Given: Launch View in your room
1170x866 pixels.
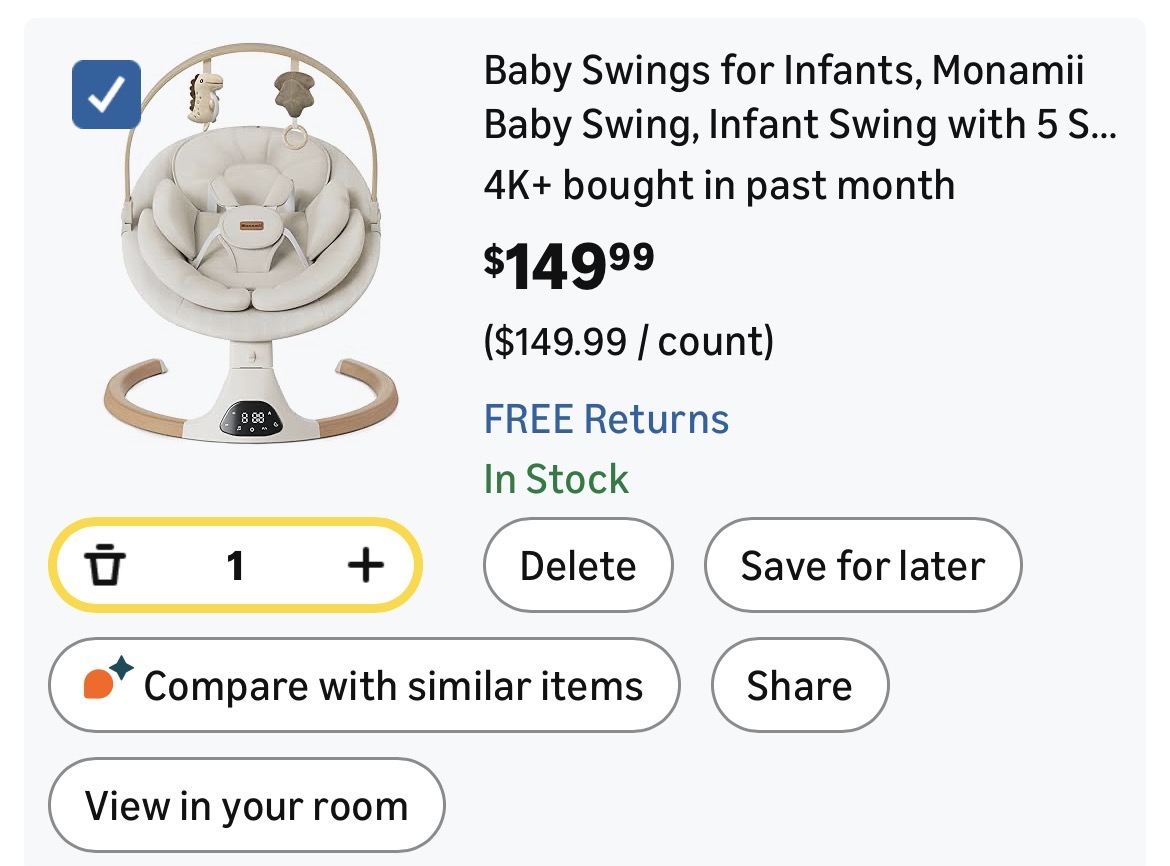Looking at the screenshot, I should pos(246,806).
